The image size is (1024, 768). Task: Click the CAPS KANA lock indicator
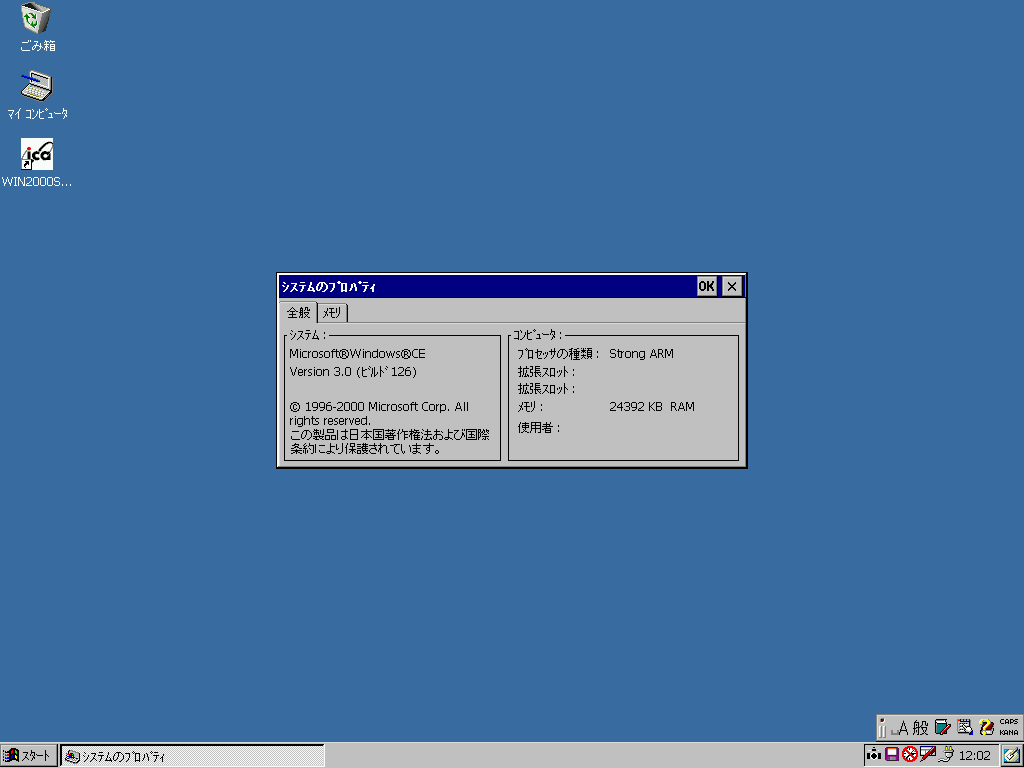[1009, 728]
